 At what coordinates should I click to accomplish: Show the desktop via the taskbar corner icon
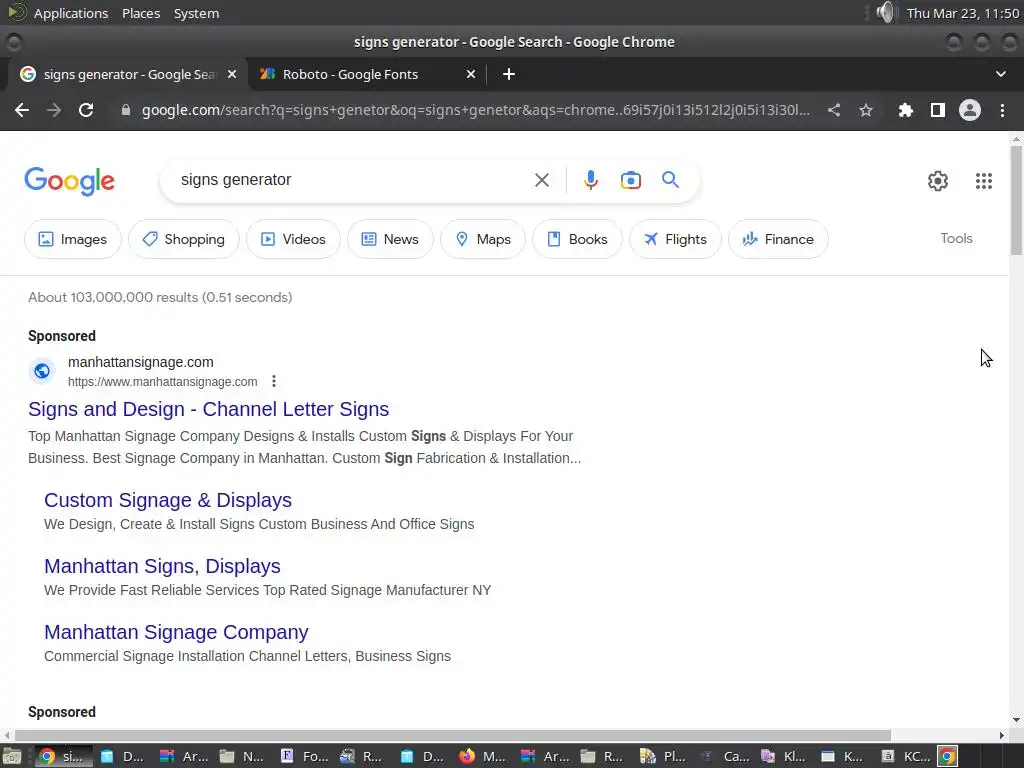point(11,756)
